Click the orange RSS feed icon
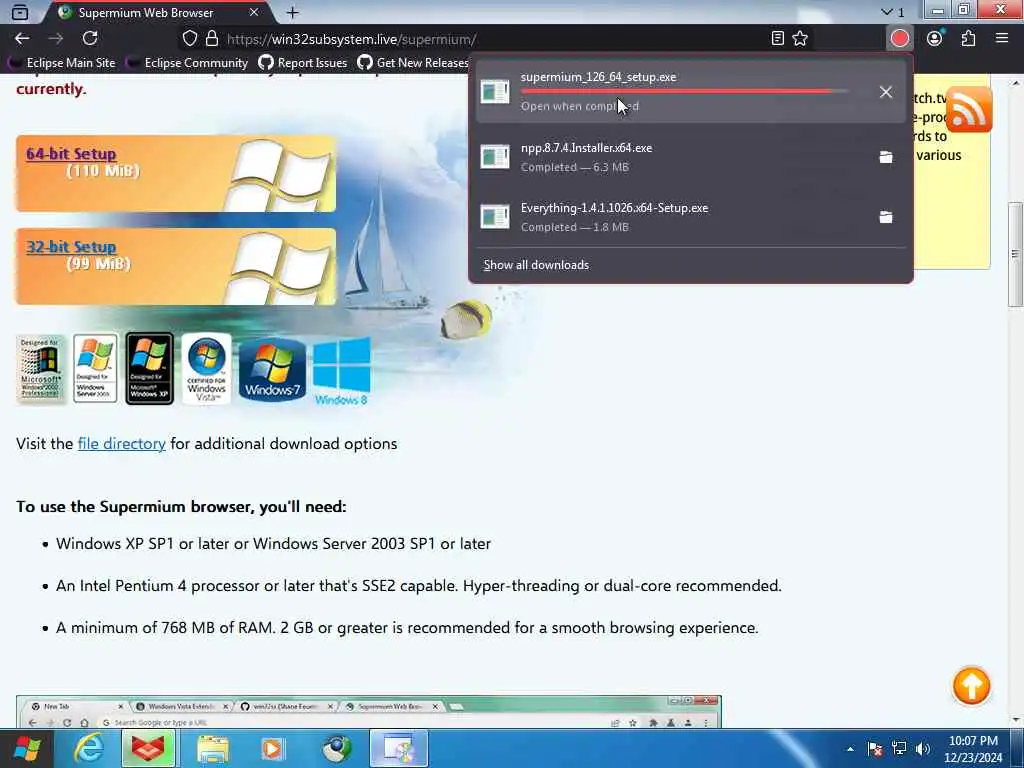This screenshot has height=768, width=1024. pyautogui.click(x=969, y=110)
